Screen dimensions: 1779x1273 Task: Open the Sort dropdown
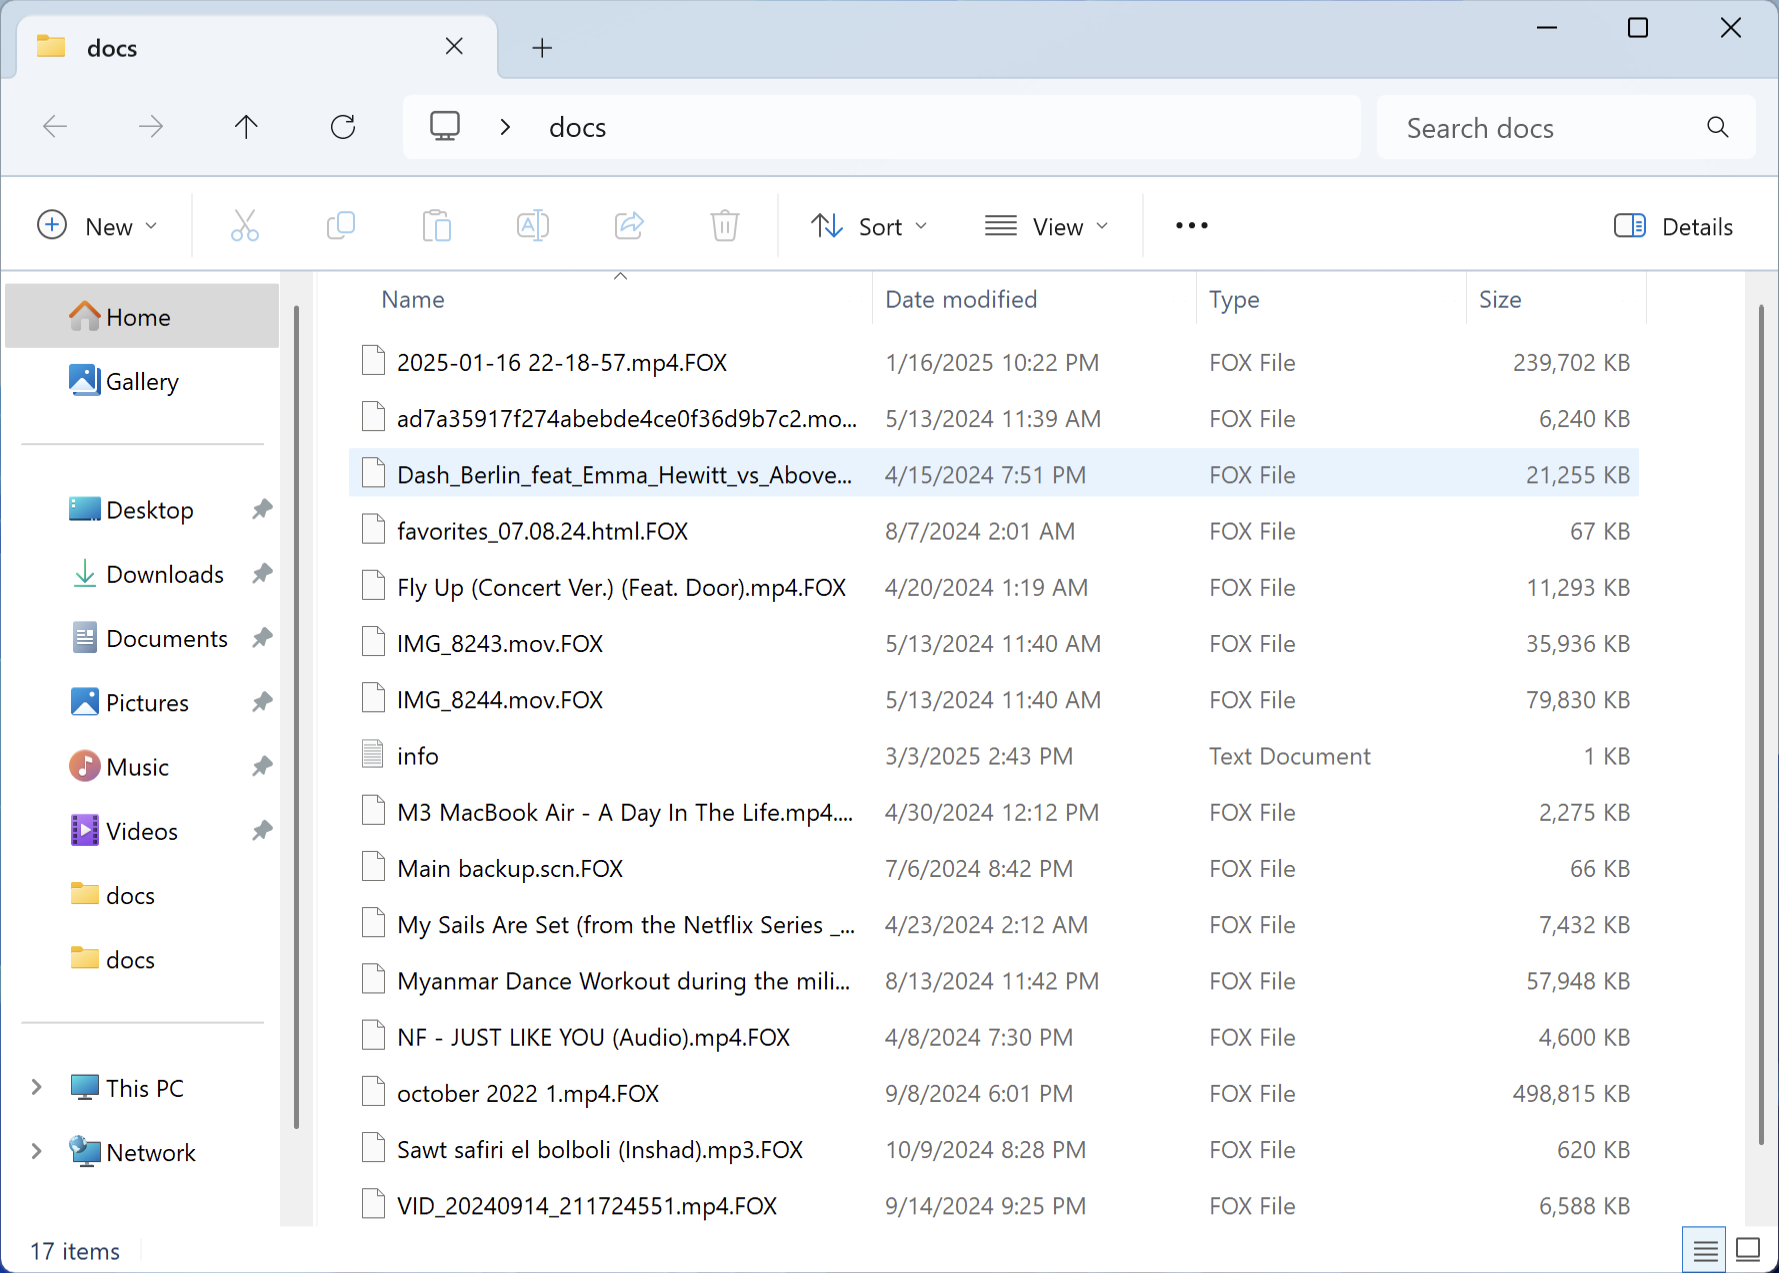point(869,226)
